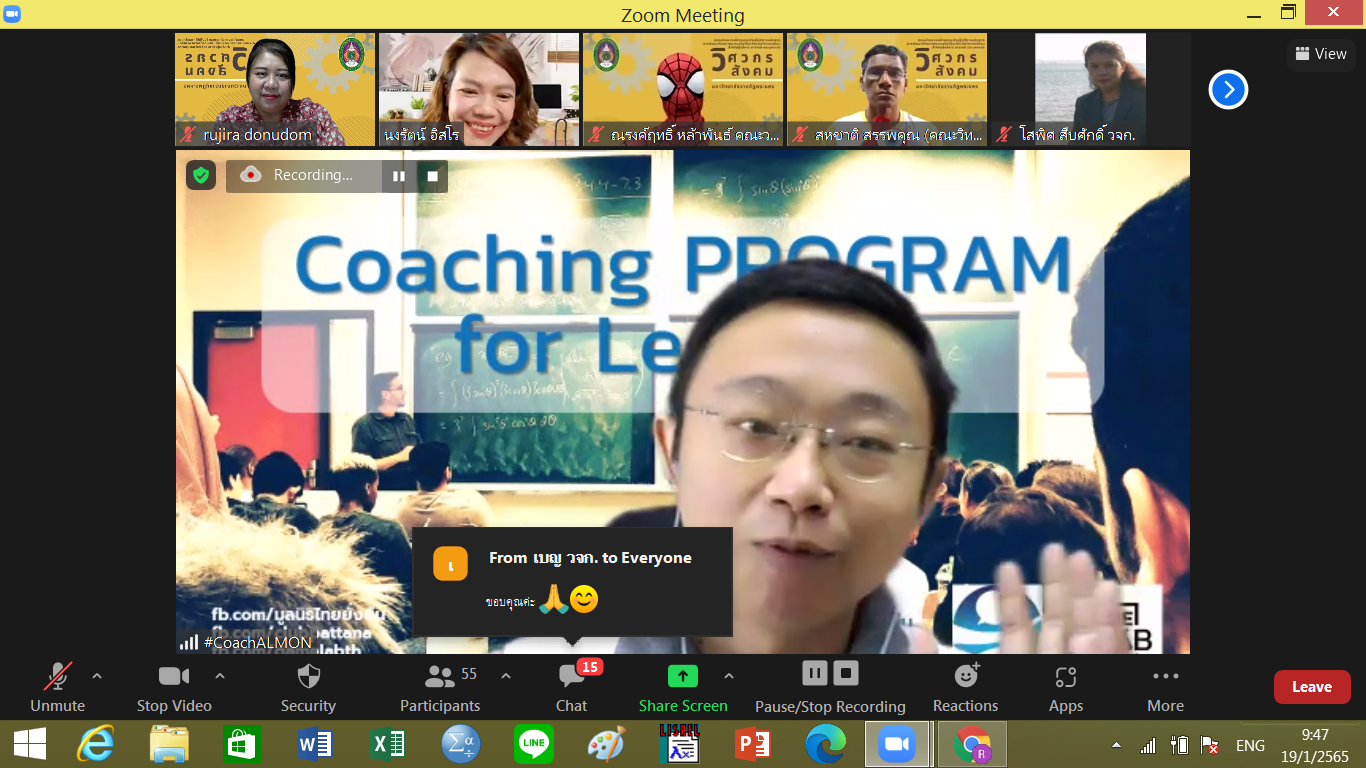Pause recording in the bottom toolbar
This screenshot has height=768, width=1366.
click(815, 673)
